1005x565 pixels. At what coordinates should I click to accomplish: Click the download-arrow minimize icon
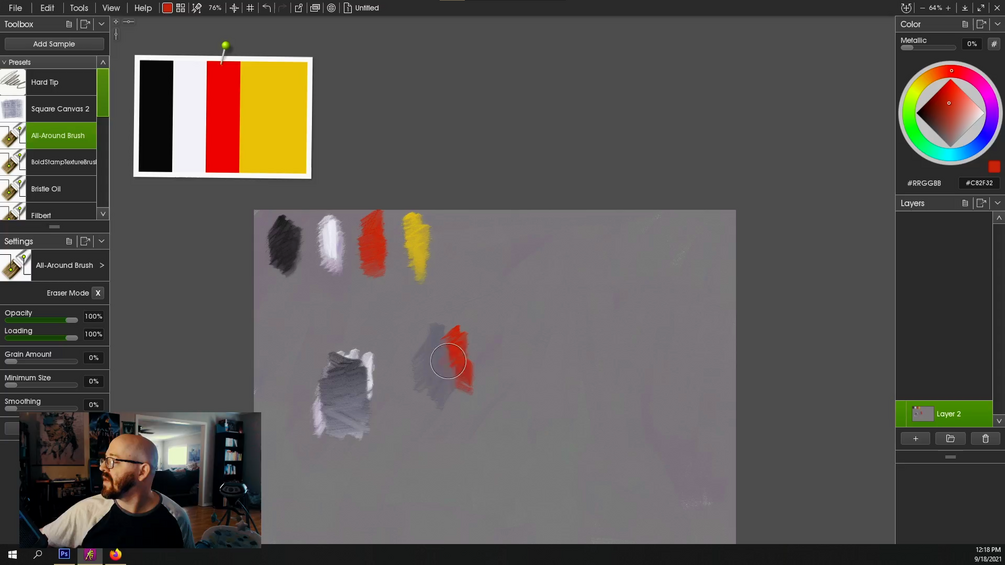[x=965, y=8]
